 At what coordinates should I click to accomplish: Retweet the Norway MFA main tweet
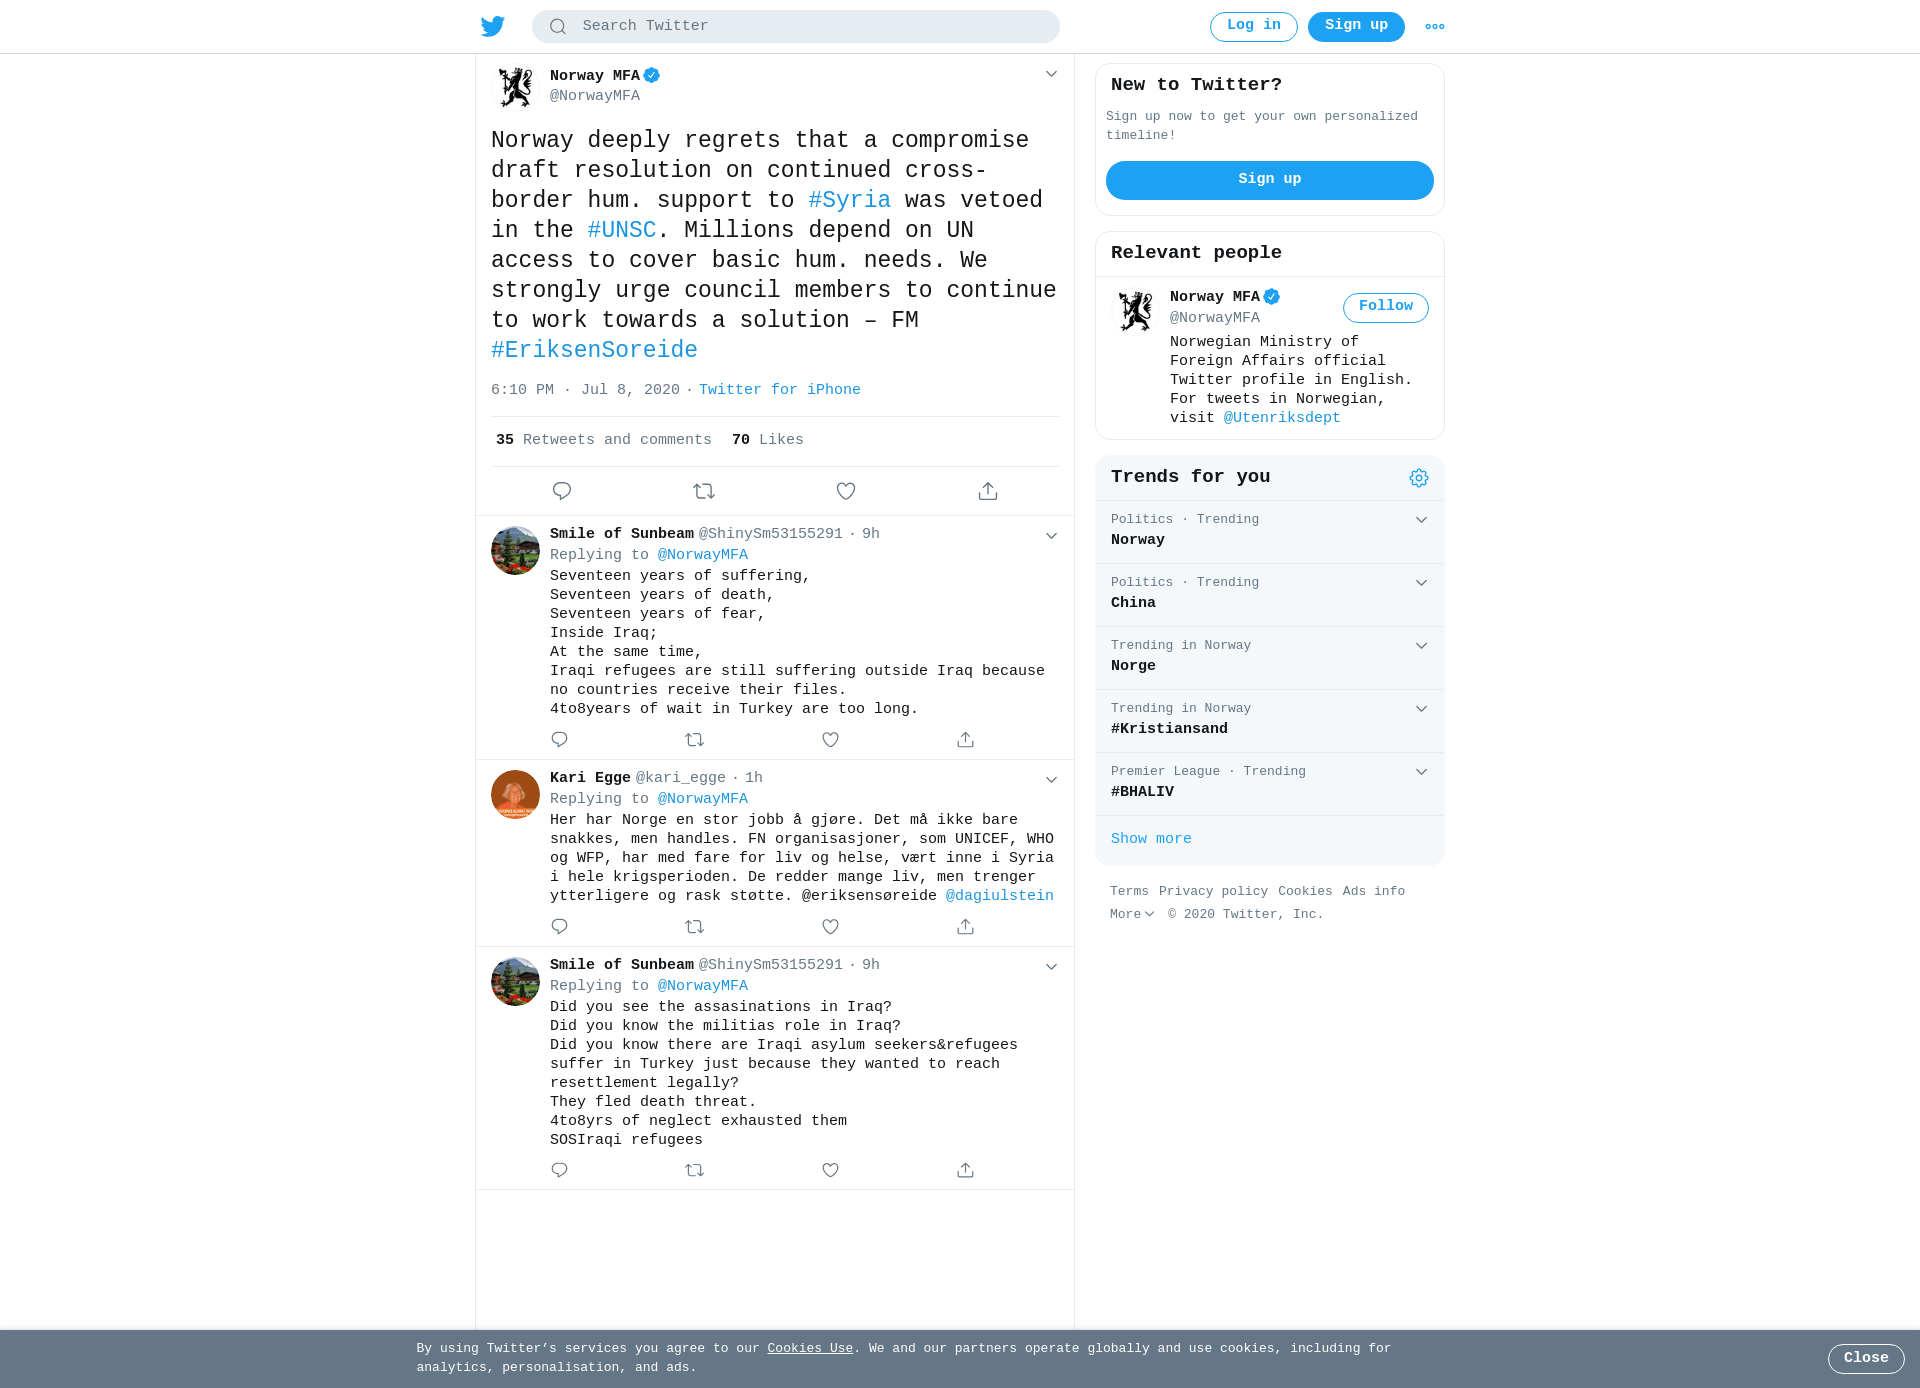[704, 491]
